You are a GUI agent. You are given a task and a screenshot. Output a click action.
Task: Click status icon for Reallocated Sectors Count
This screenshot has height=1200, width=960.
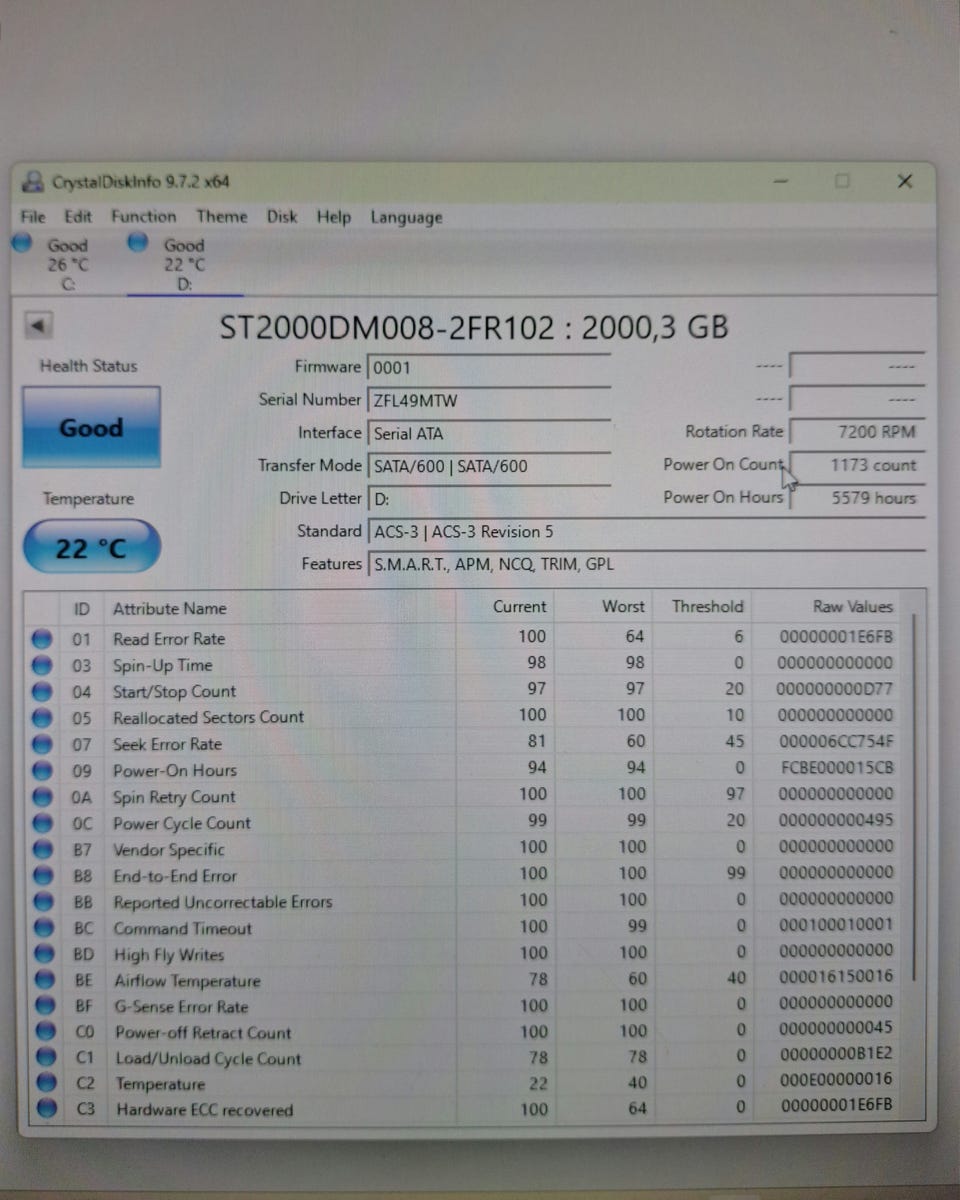pyautogui.click(x=42, y=717)
